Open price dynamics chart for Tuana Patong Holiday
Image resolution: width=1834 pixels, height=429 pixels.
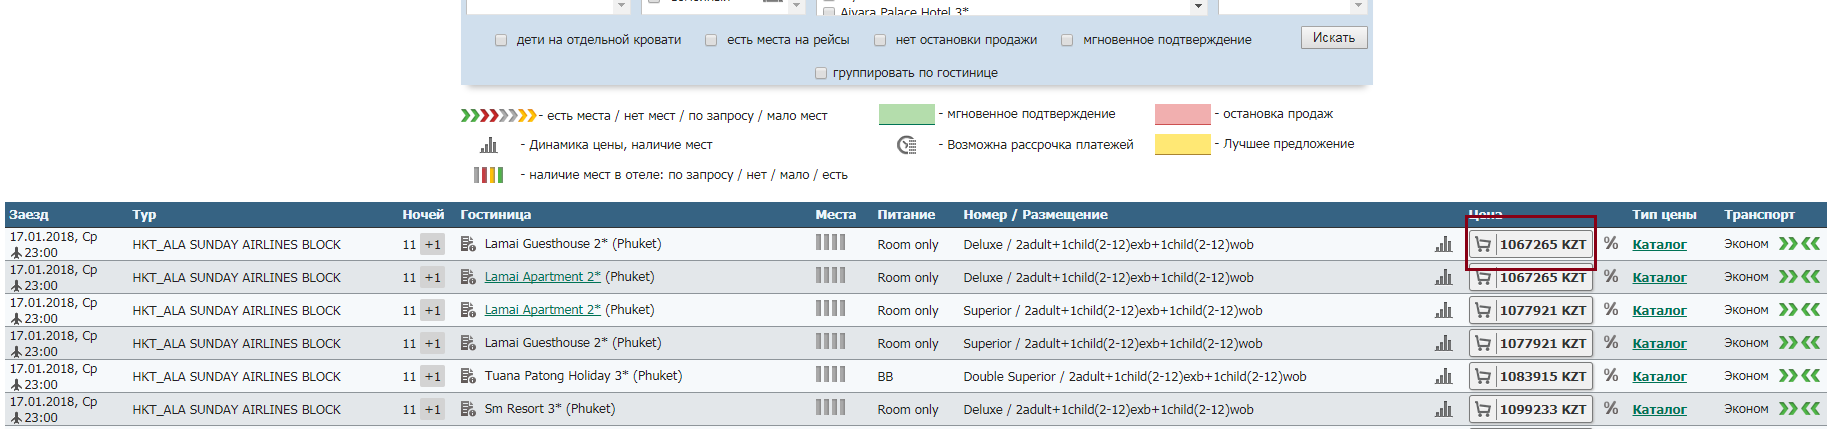point(1443,377)
